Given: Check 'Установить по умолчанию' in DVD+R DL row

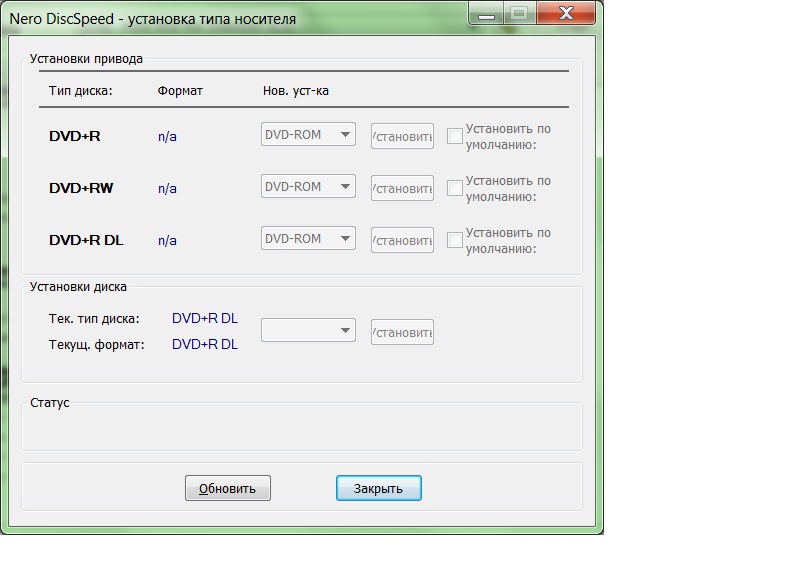Looking at the screenshot, I should point(455,240).
